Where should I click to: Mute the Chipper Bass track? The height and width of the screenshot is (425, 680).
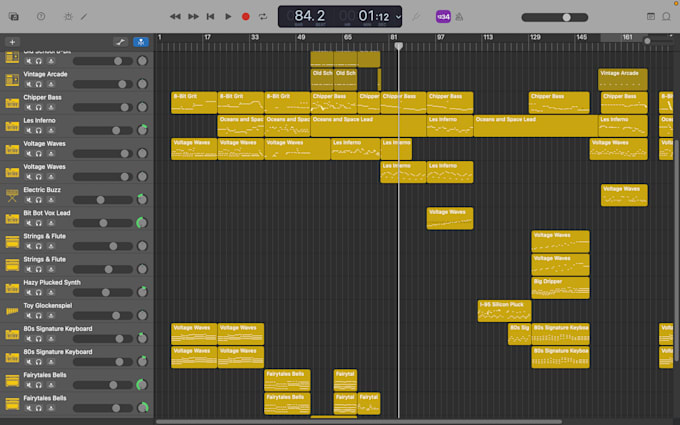(29, 107)
